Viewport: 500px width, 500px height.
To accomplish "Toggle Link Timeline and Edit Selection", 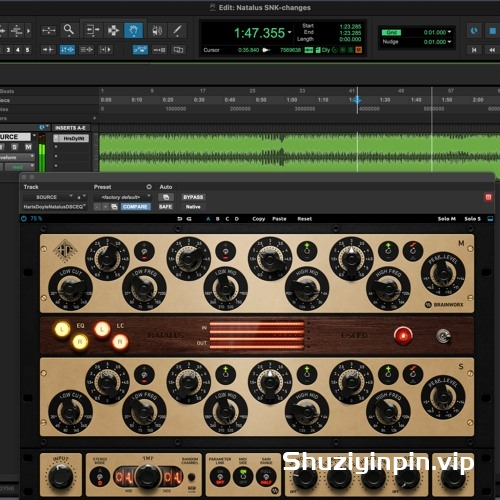I will [67, 50].
